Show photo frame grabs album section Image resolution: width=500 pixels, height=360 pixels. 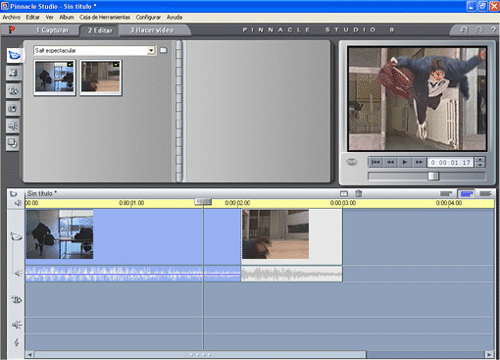click(x=13, y=108)
